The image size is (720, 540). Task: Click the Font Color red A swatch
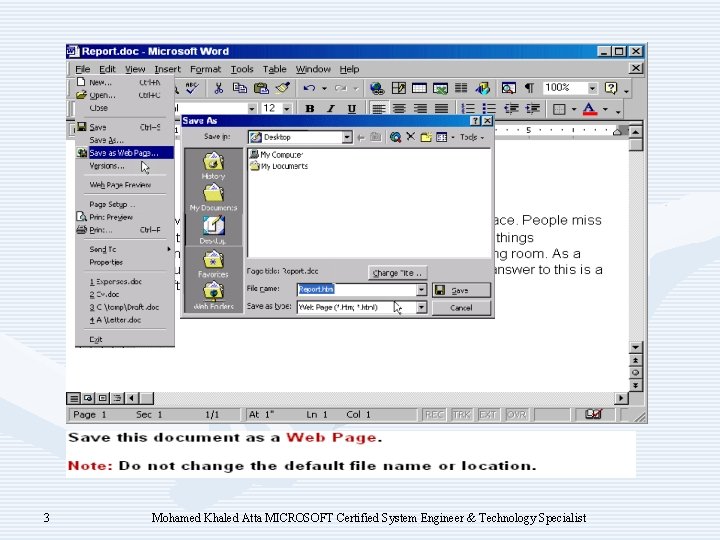(x=590, y=109)
